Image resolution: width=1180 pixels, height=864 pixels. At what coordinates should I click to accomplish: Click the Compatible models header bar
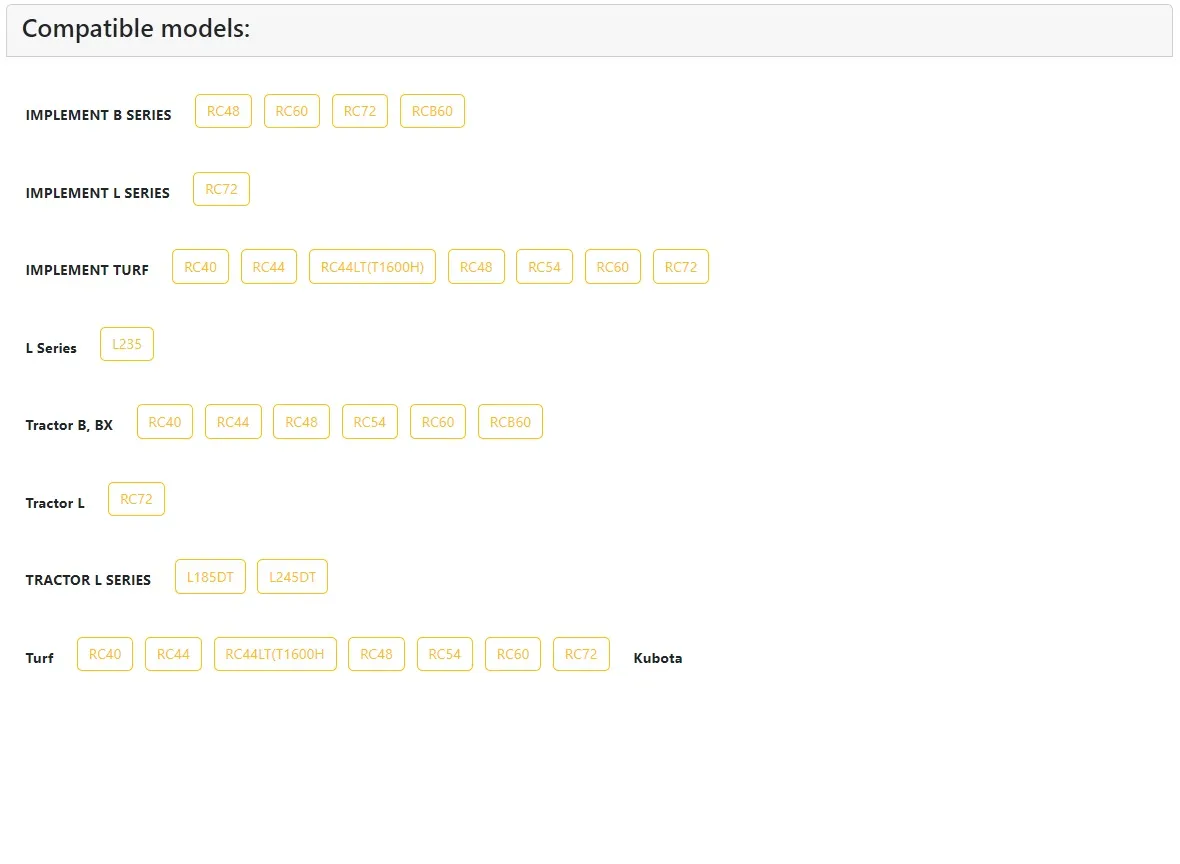point(589,30)
